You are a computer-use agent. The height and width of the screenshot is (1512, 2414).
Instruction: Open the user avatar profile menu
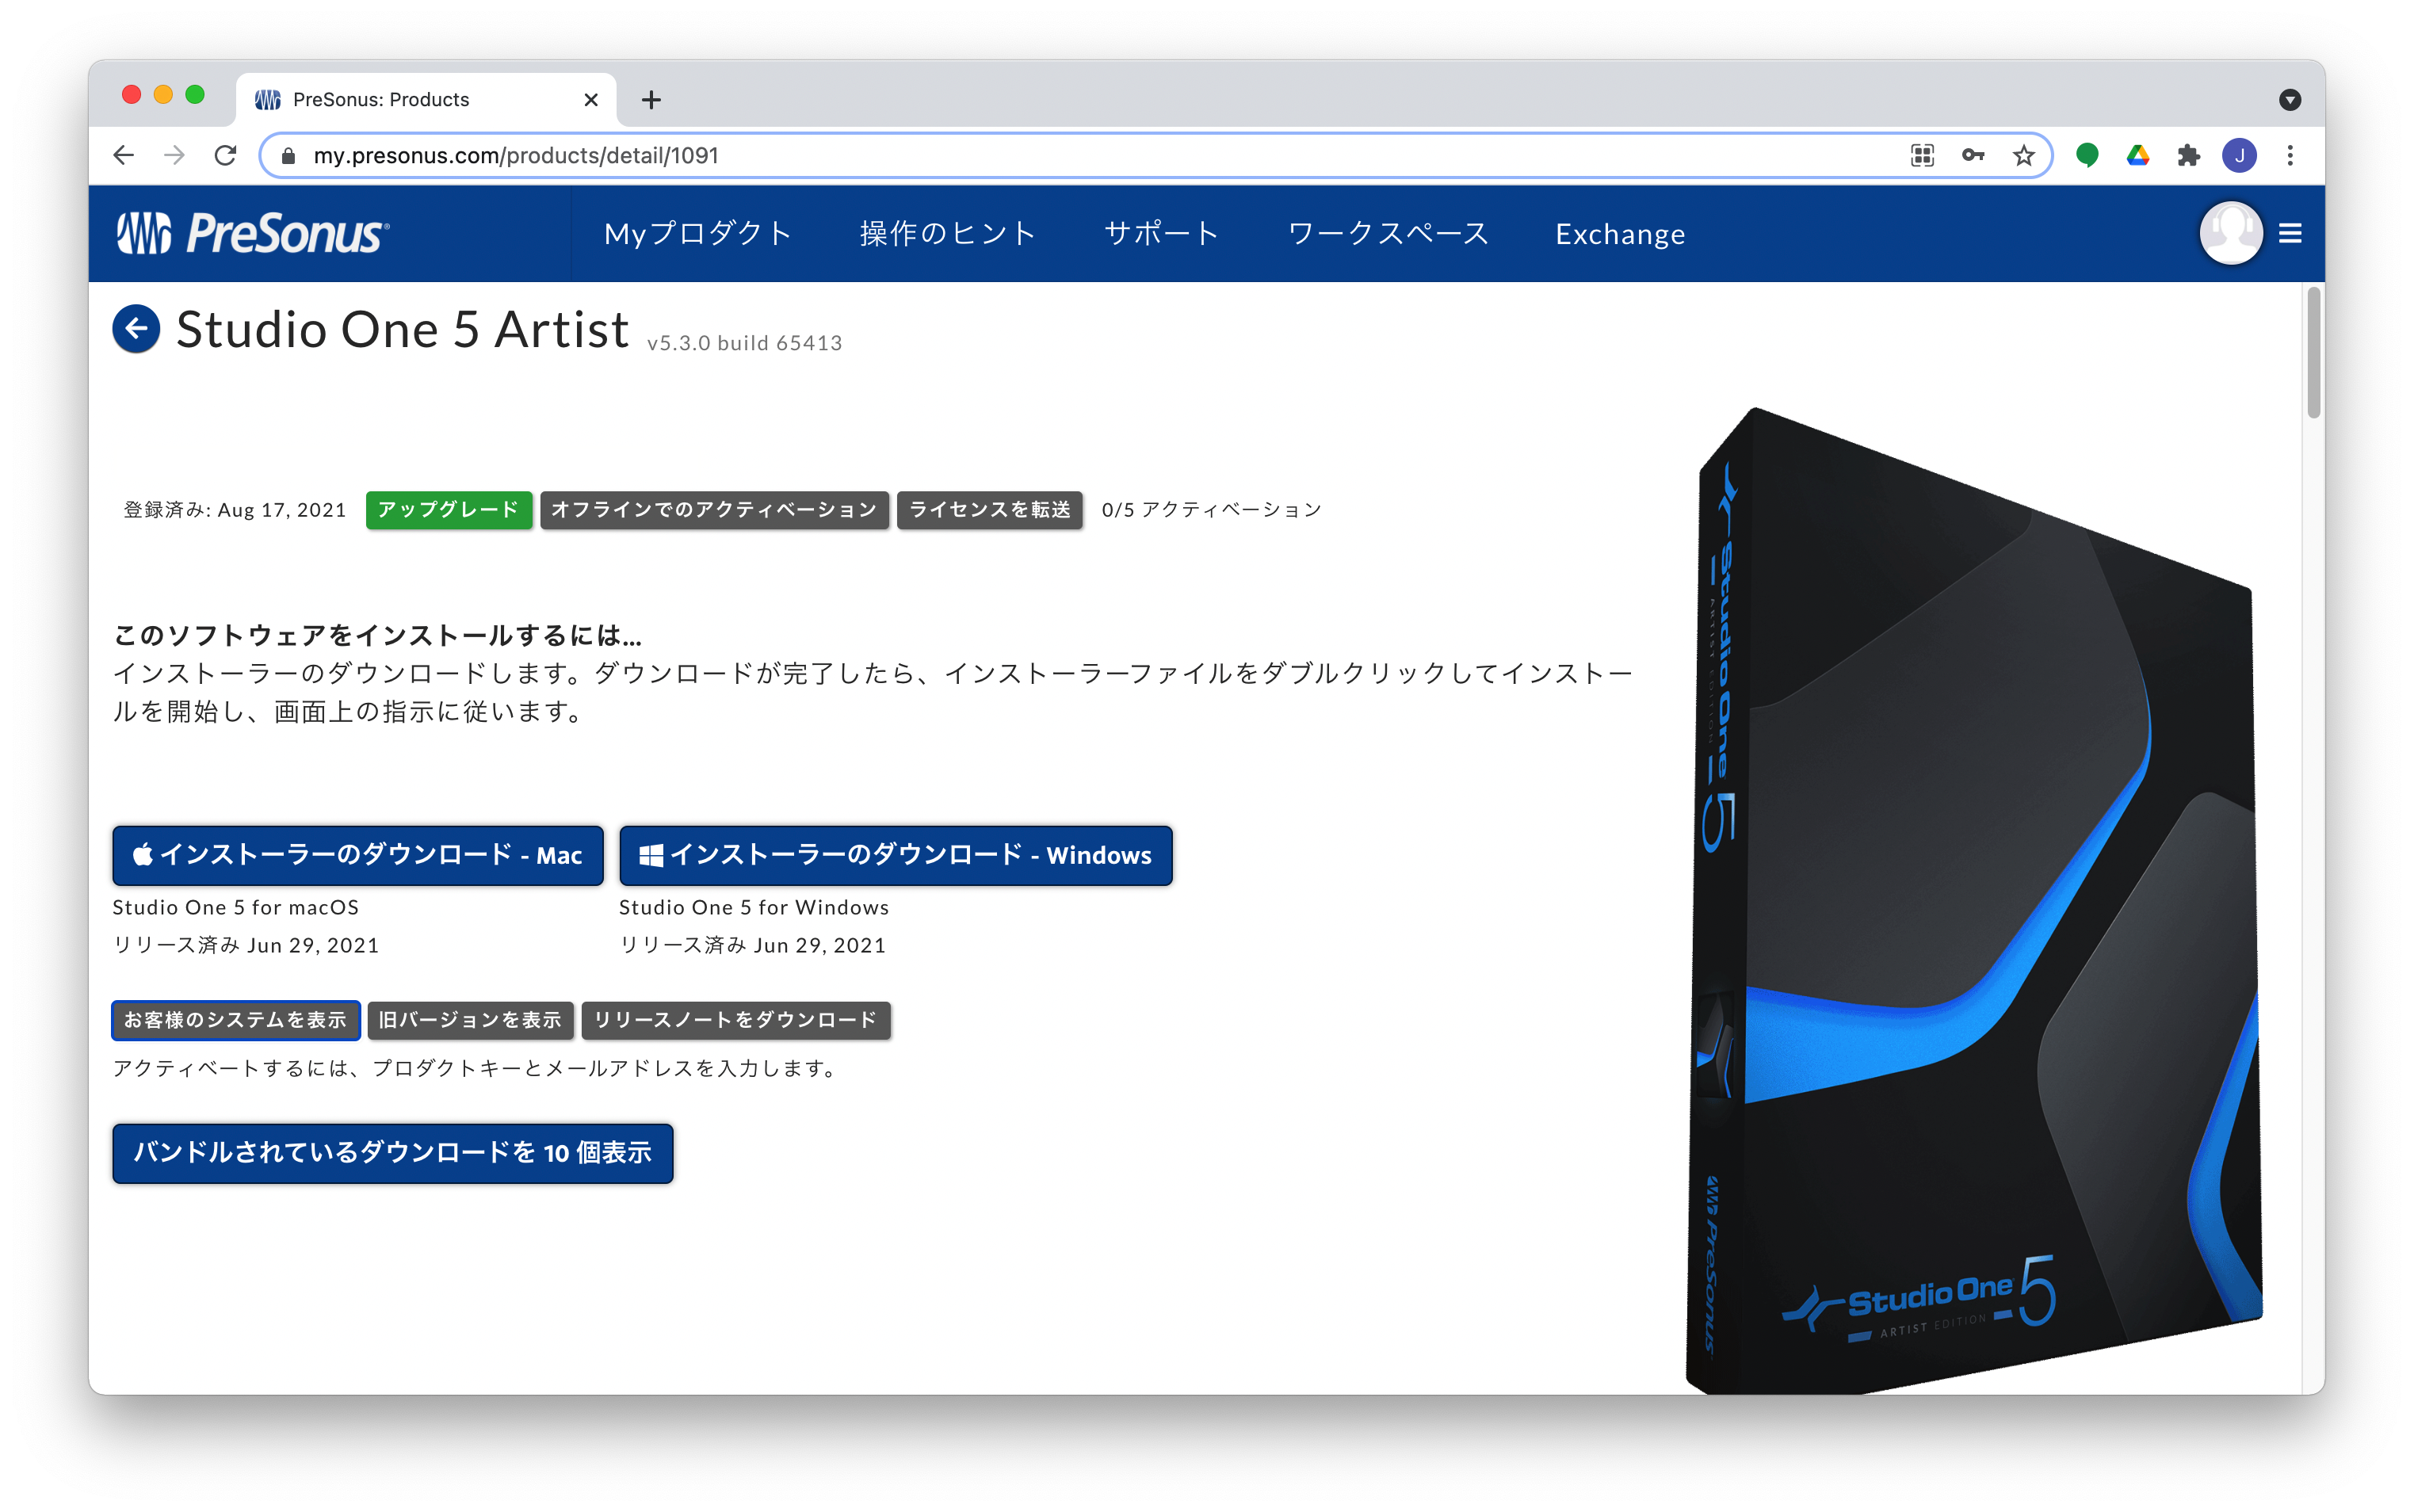2230,233
